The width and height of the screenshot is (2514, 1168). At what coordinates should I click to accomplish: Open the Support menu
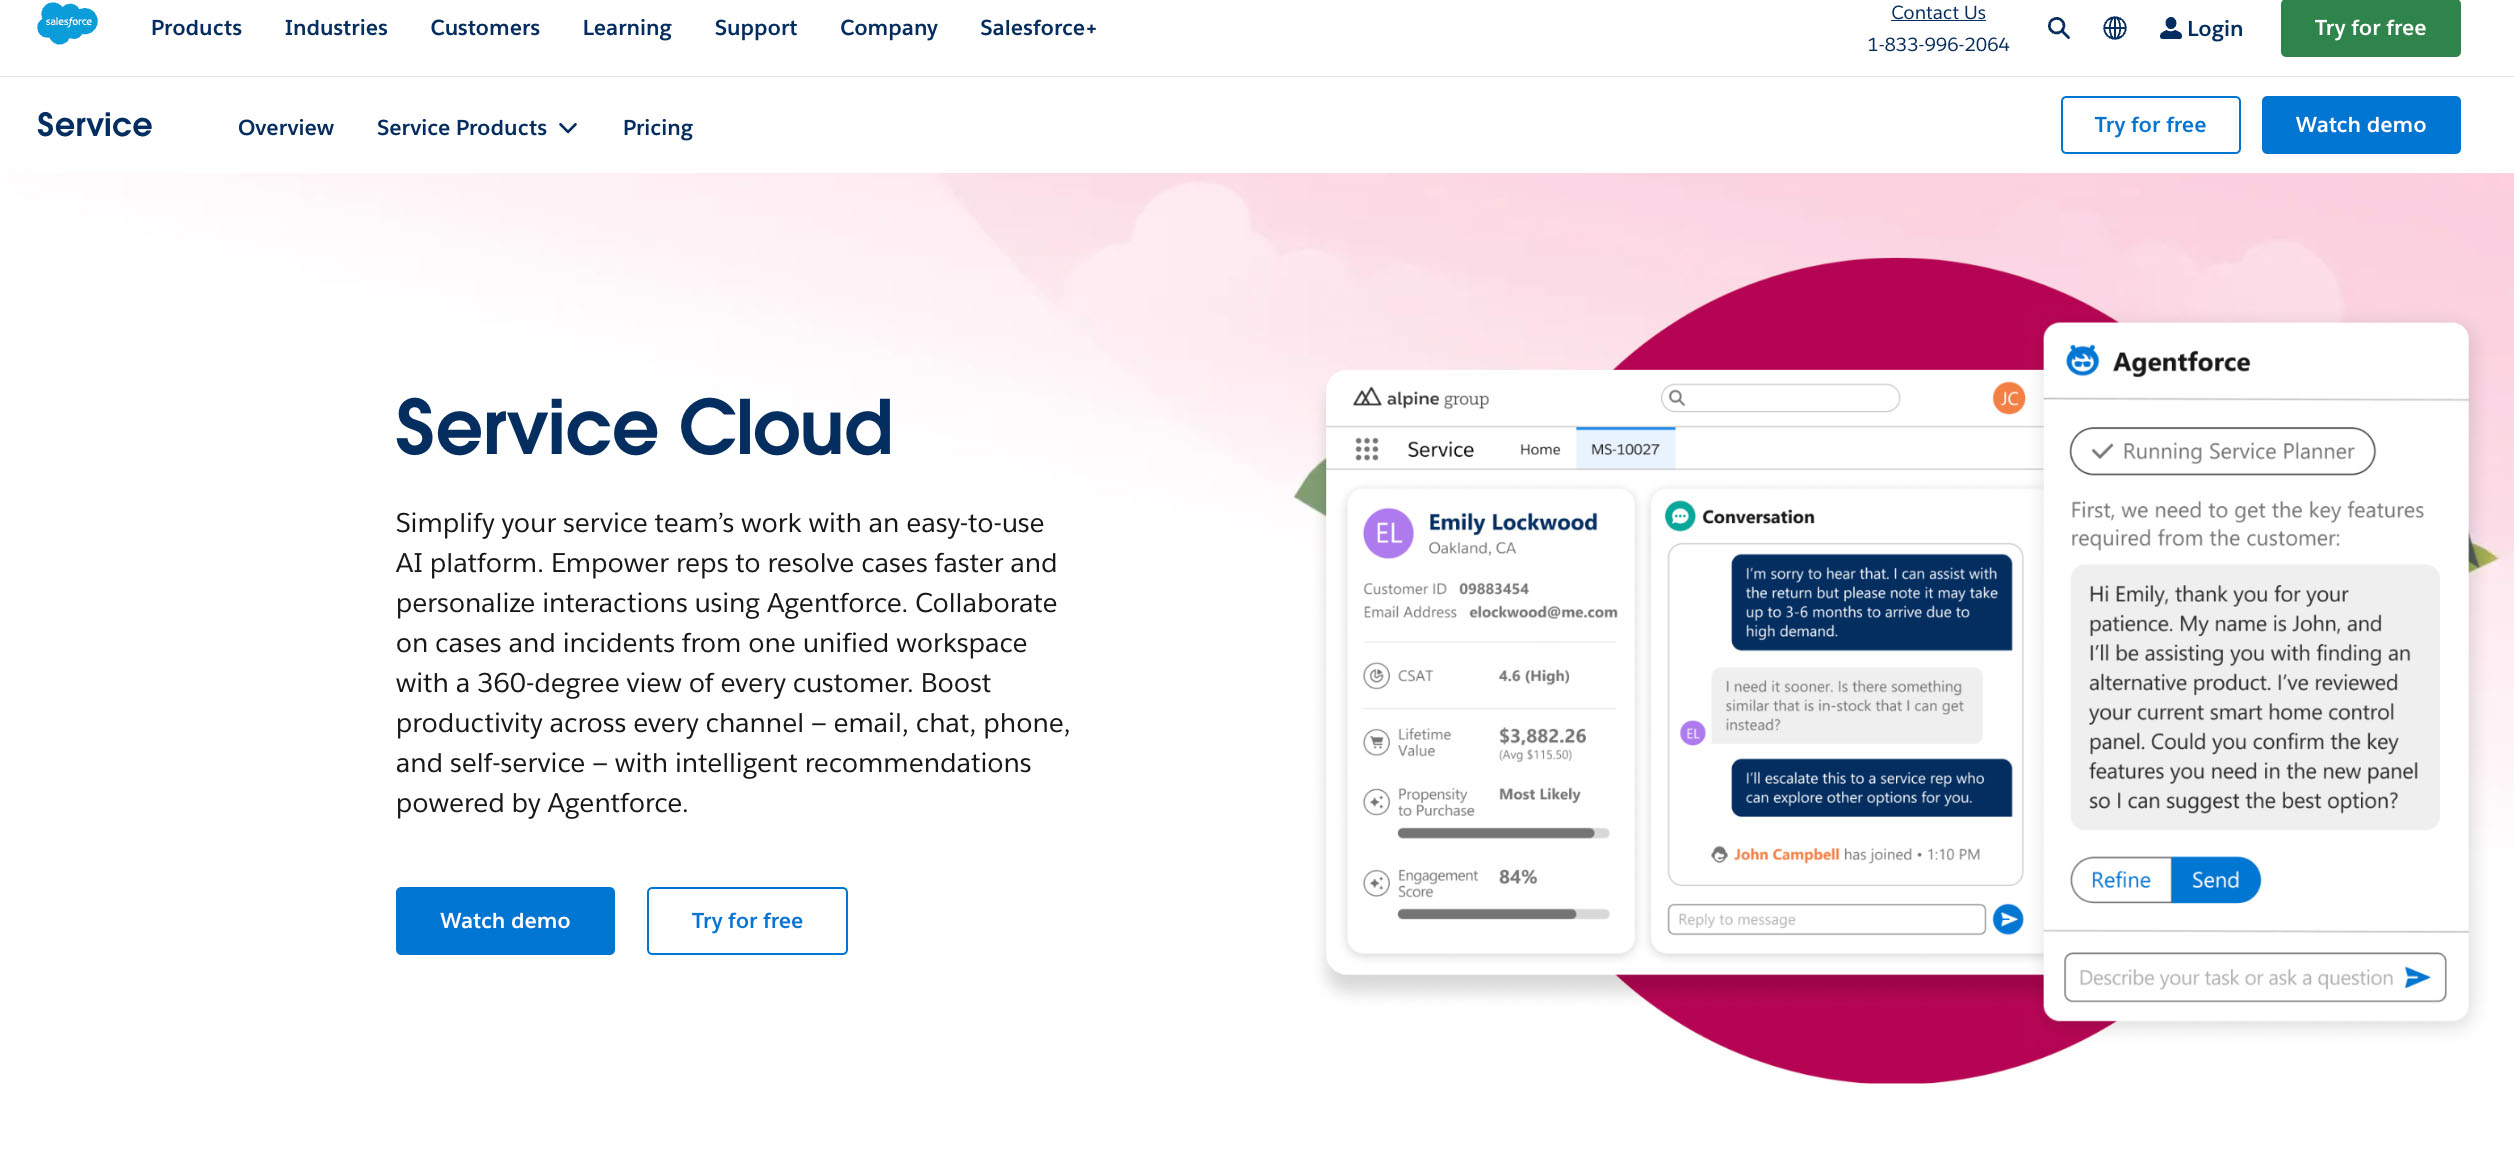click(756, 28)
